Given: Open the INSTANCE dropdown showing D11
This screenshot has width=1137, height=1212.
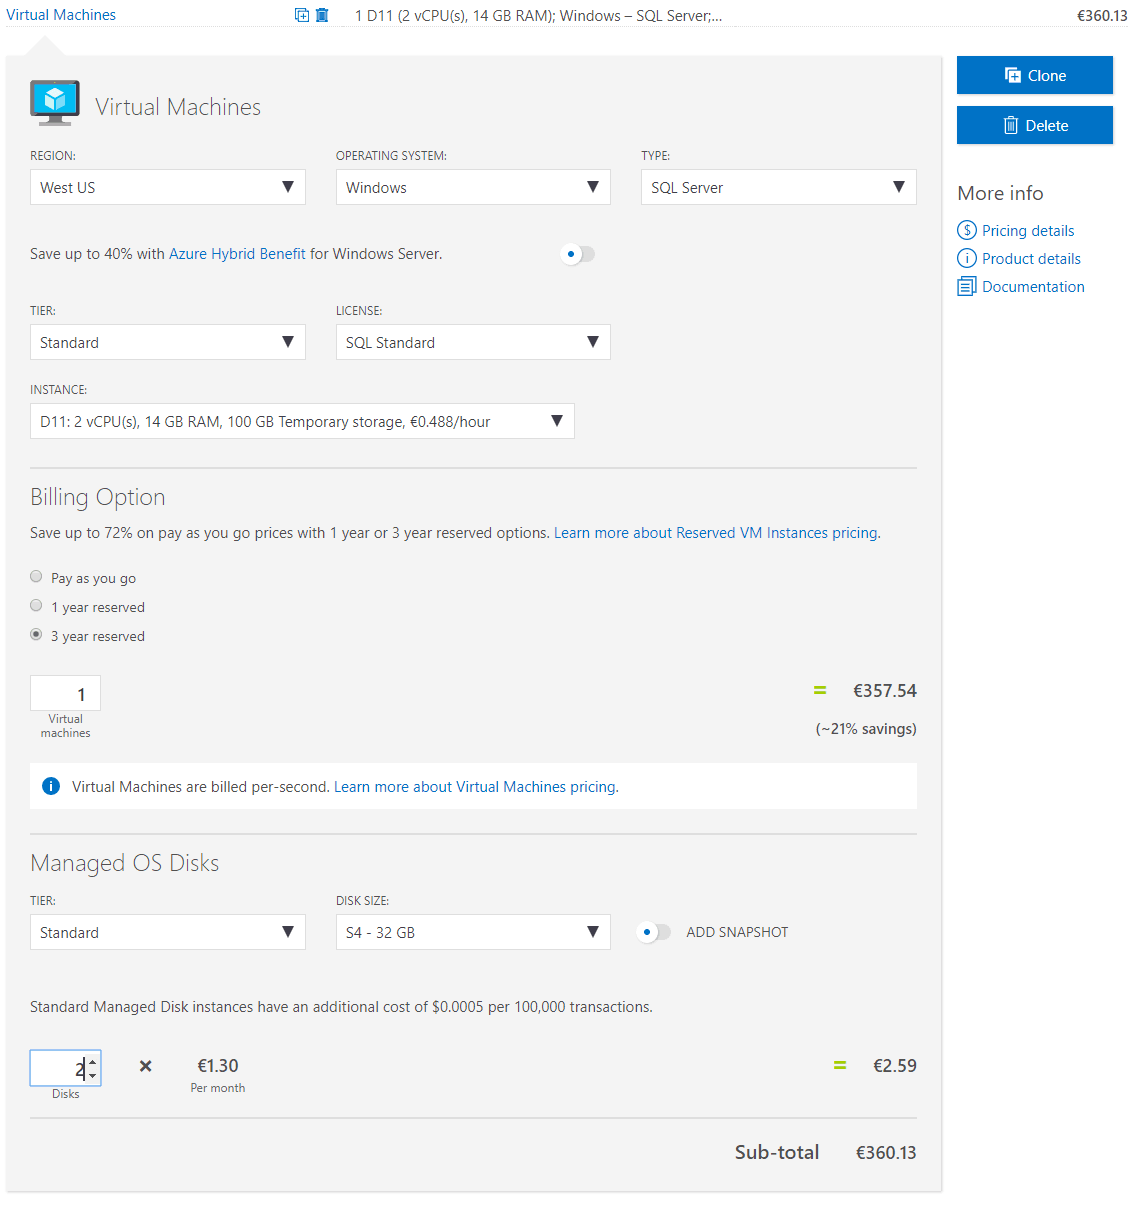Looking at the screenshot, I should pos(302,421).
